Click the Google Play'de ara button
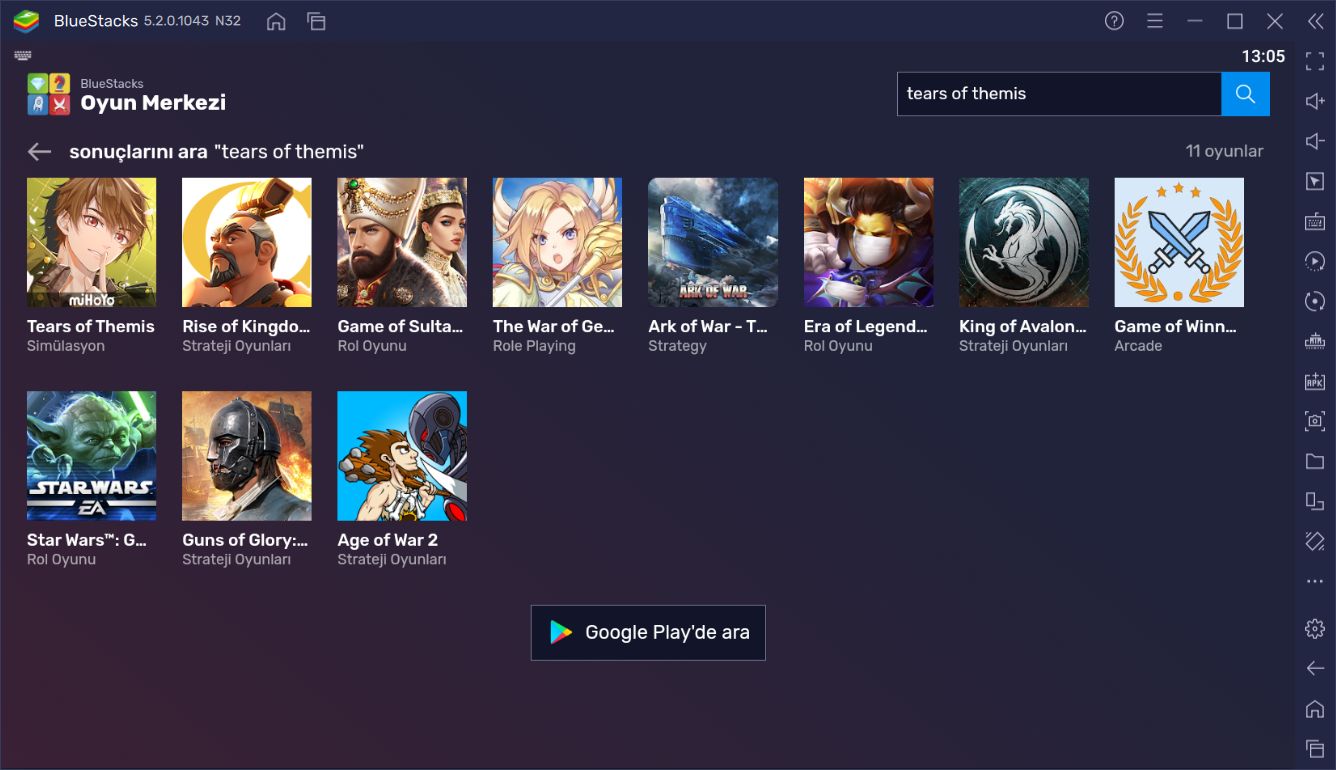1336x770 pixels. (x=648, y=632)
